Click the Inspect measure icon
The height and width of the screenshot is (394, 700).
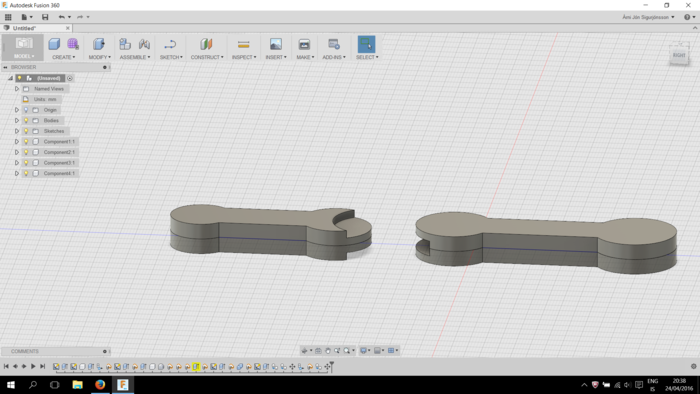point(244,44)
